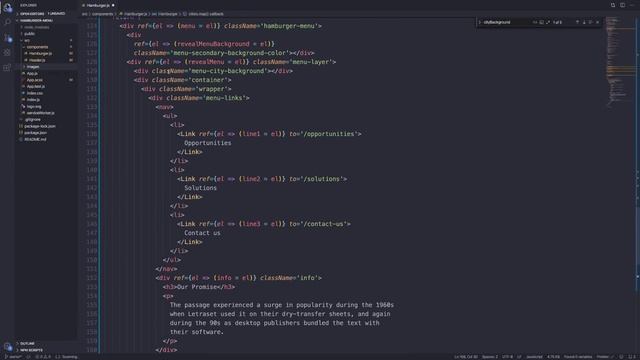The width and height of the screenshot is (640, 360).
Task: Click the minimap code overview
Action: click(620, 61)
